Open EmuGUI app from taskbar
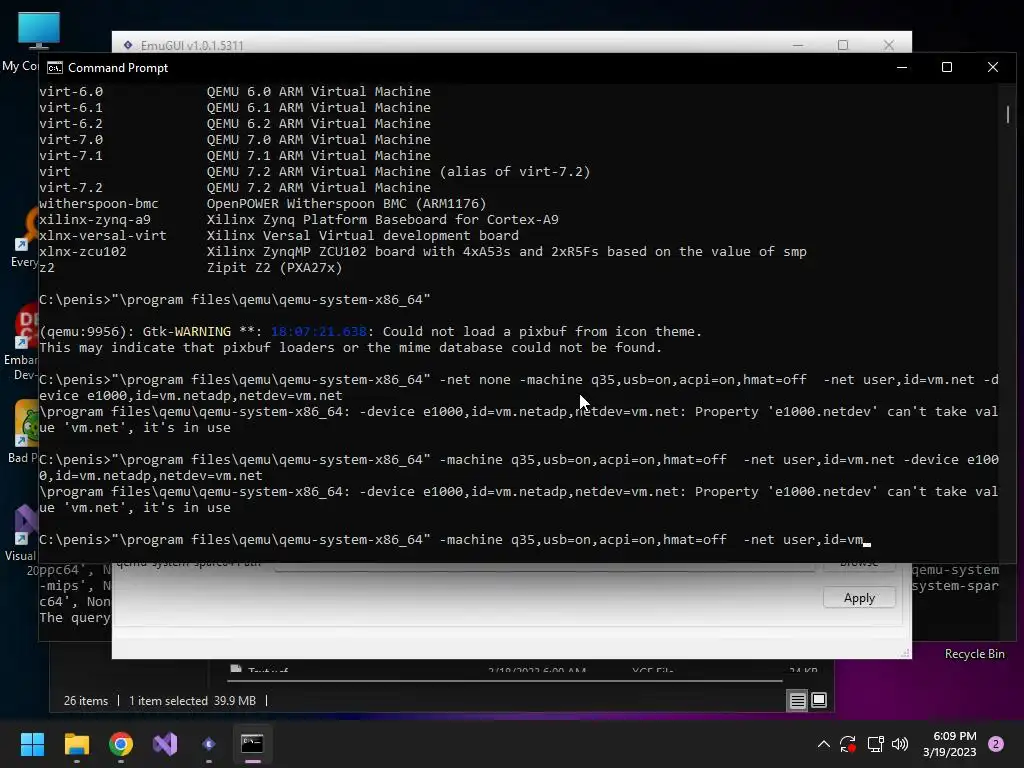Viewport: 1024px width, 768px height. (x=209, y=744)
